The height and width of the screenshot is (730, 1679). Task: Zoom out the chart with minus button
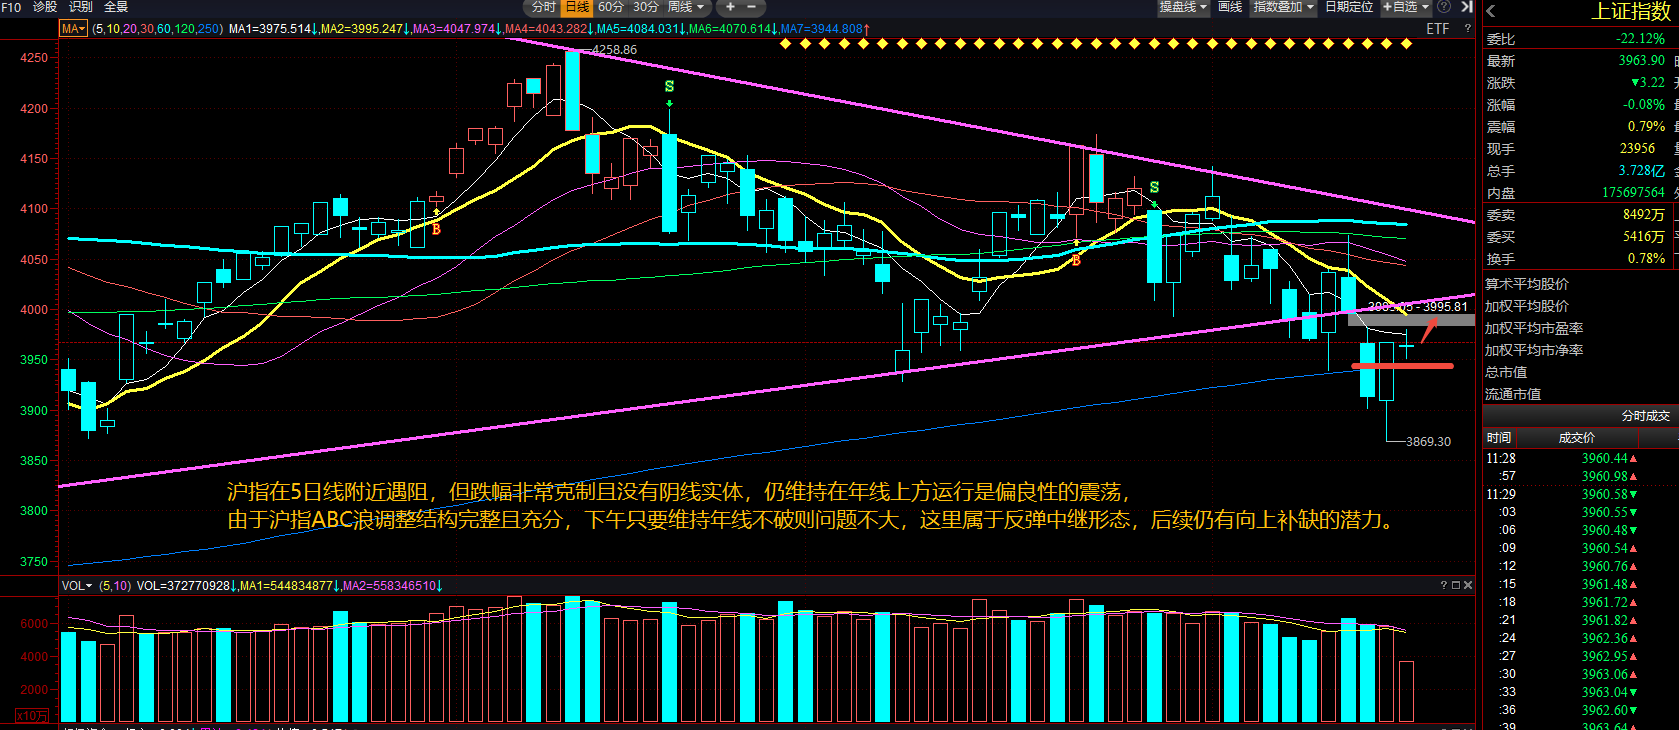(x=752, y=7)
